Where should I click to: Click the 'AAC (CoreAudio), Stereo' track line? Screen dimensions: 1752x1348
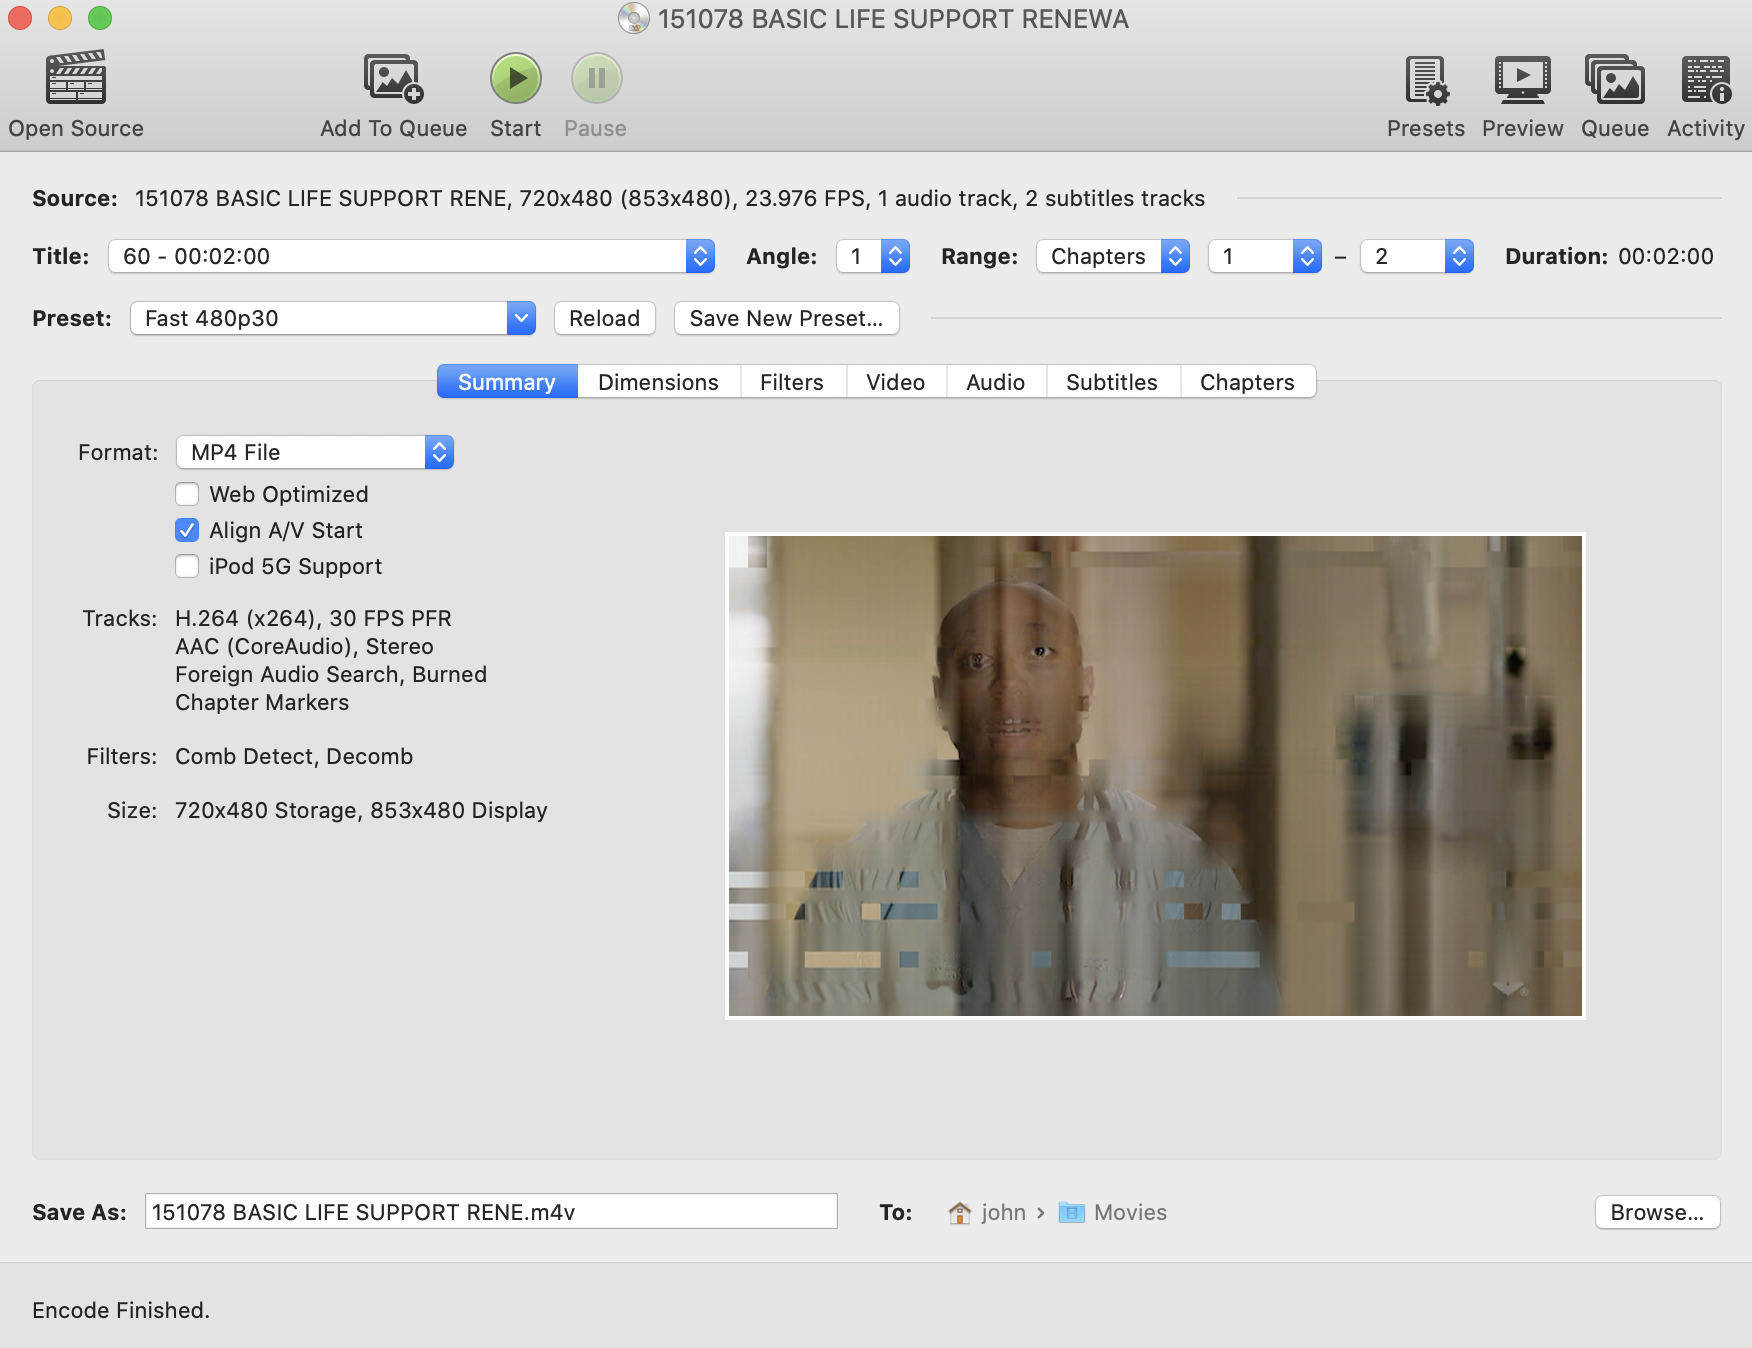(304, 646)
